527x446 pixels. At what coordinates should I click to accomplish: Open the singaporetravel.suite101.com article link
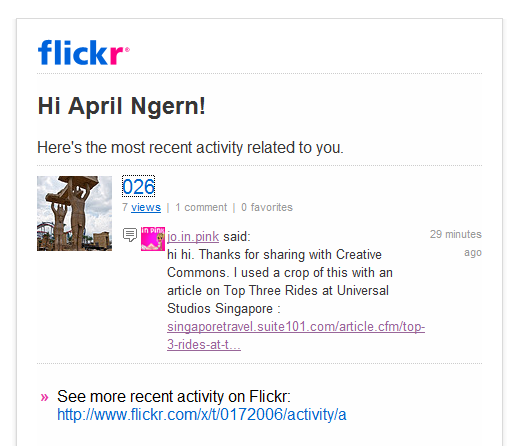point(296,327)
